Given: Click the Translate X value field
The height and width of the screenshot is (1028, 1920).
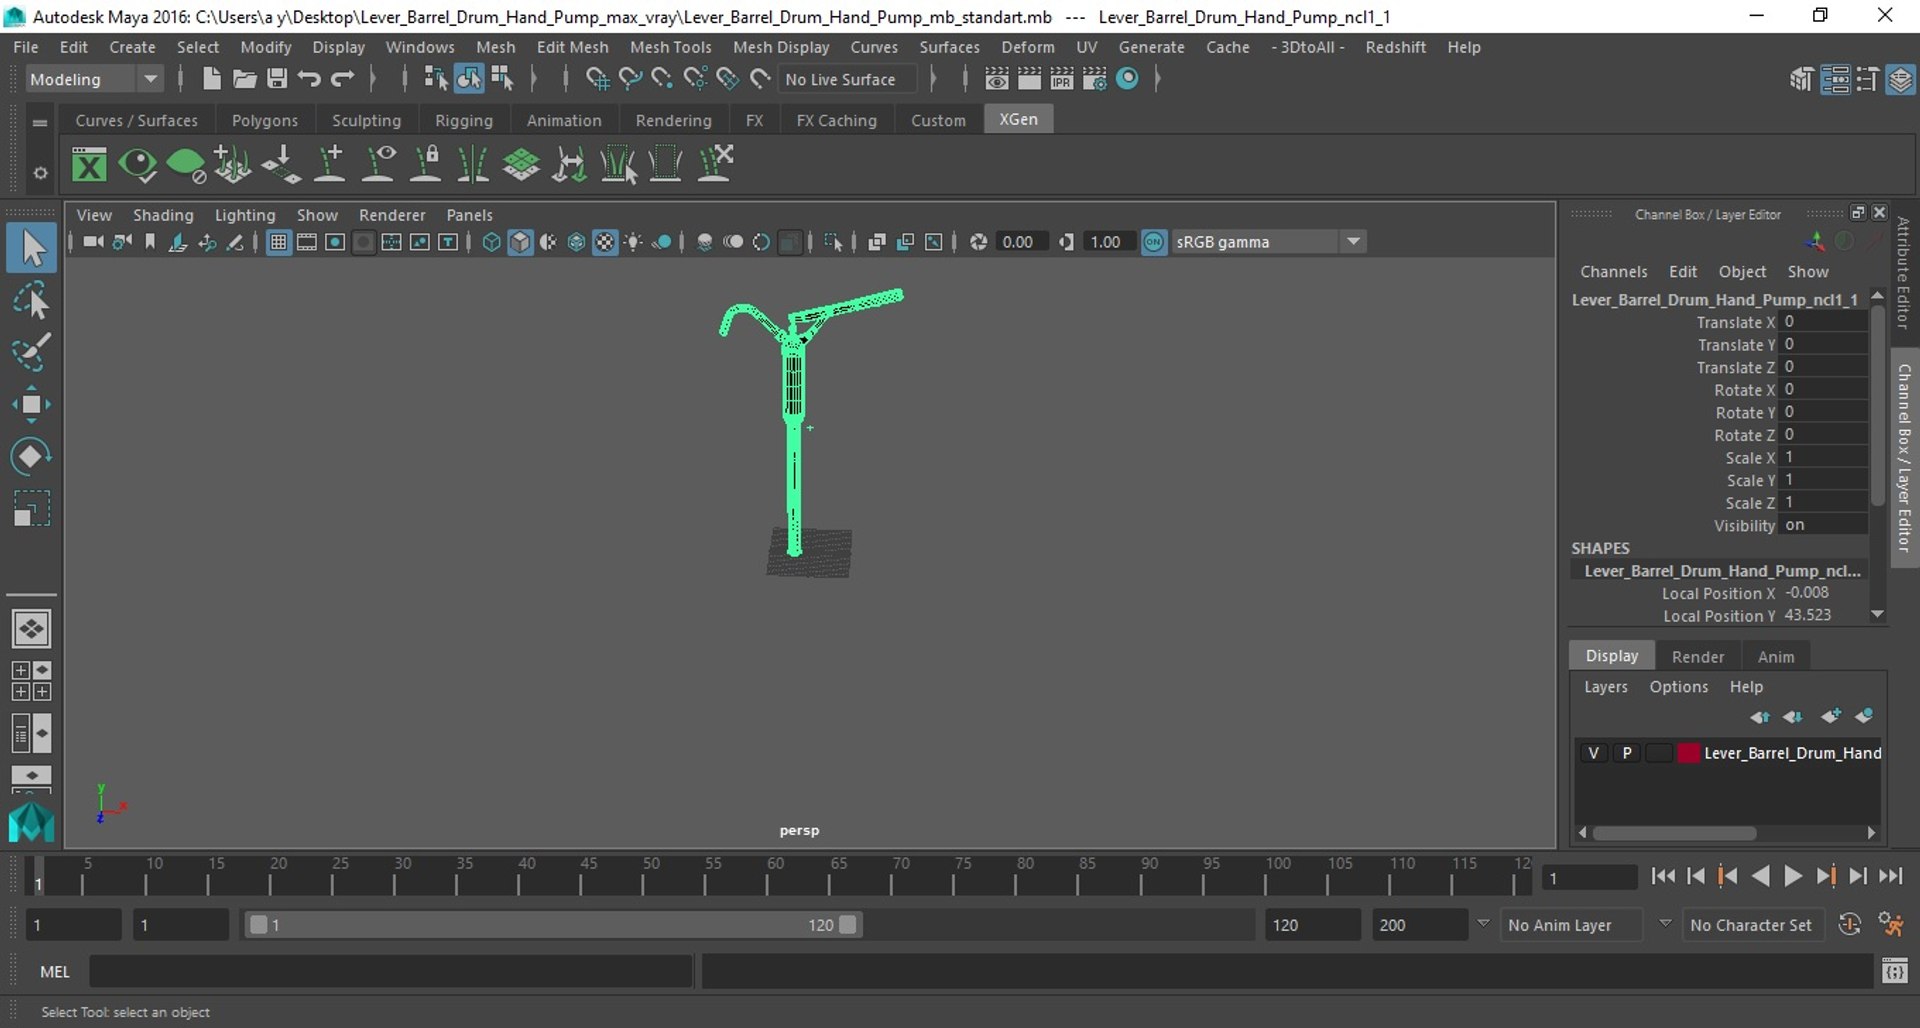Looking at the screenshot, I should click(1824, 322).
